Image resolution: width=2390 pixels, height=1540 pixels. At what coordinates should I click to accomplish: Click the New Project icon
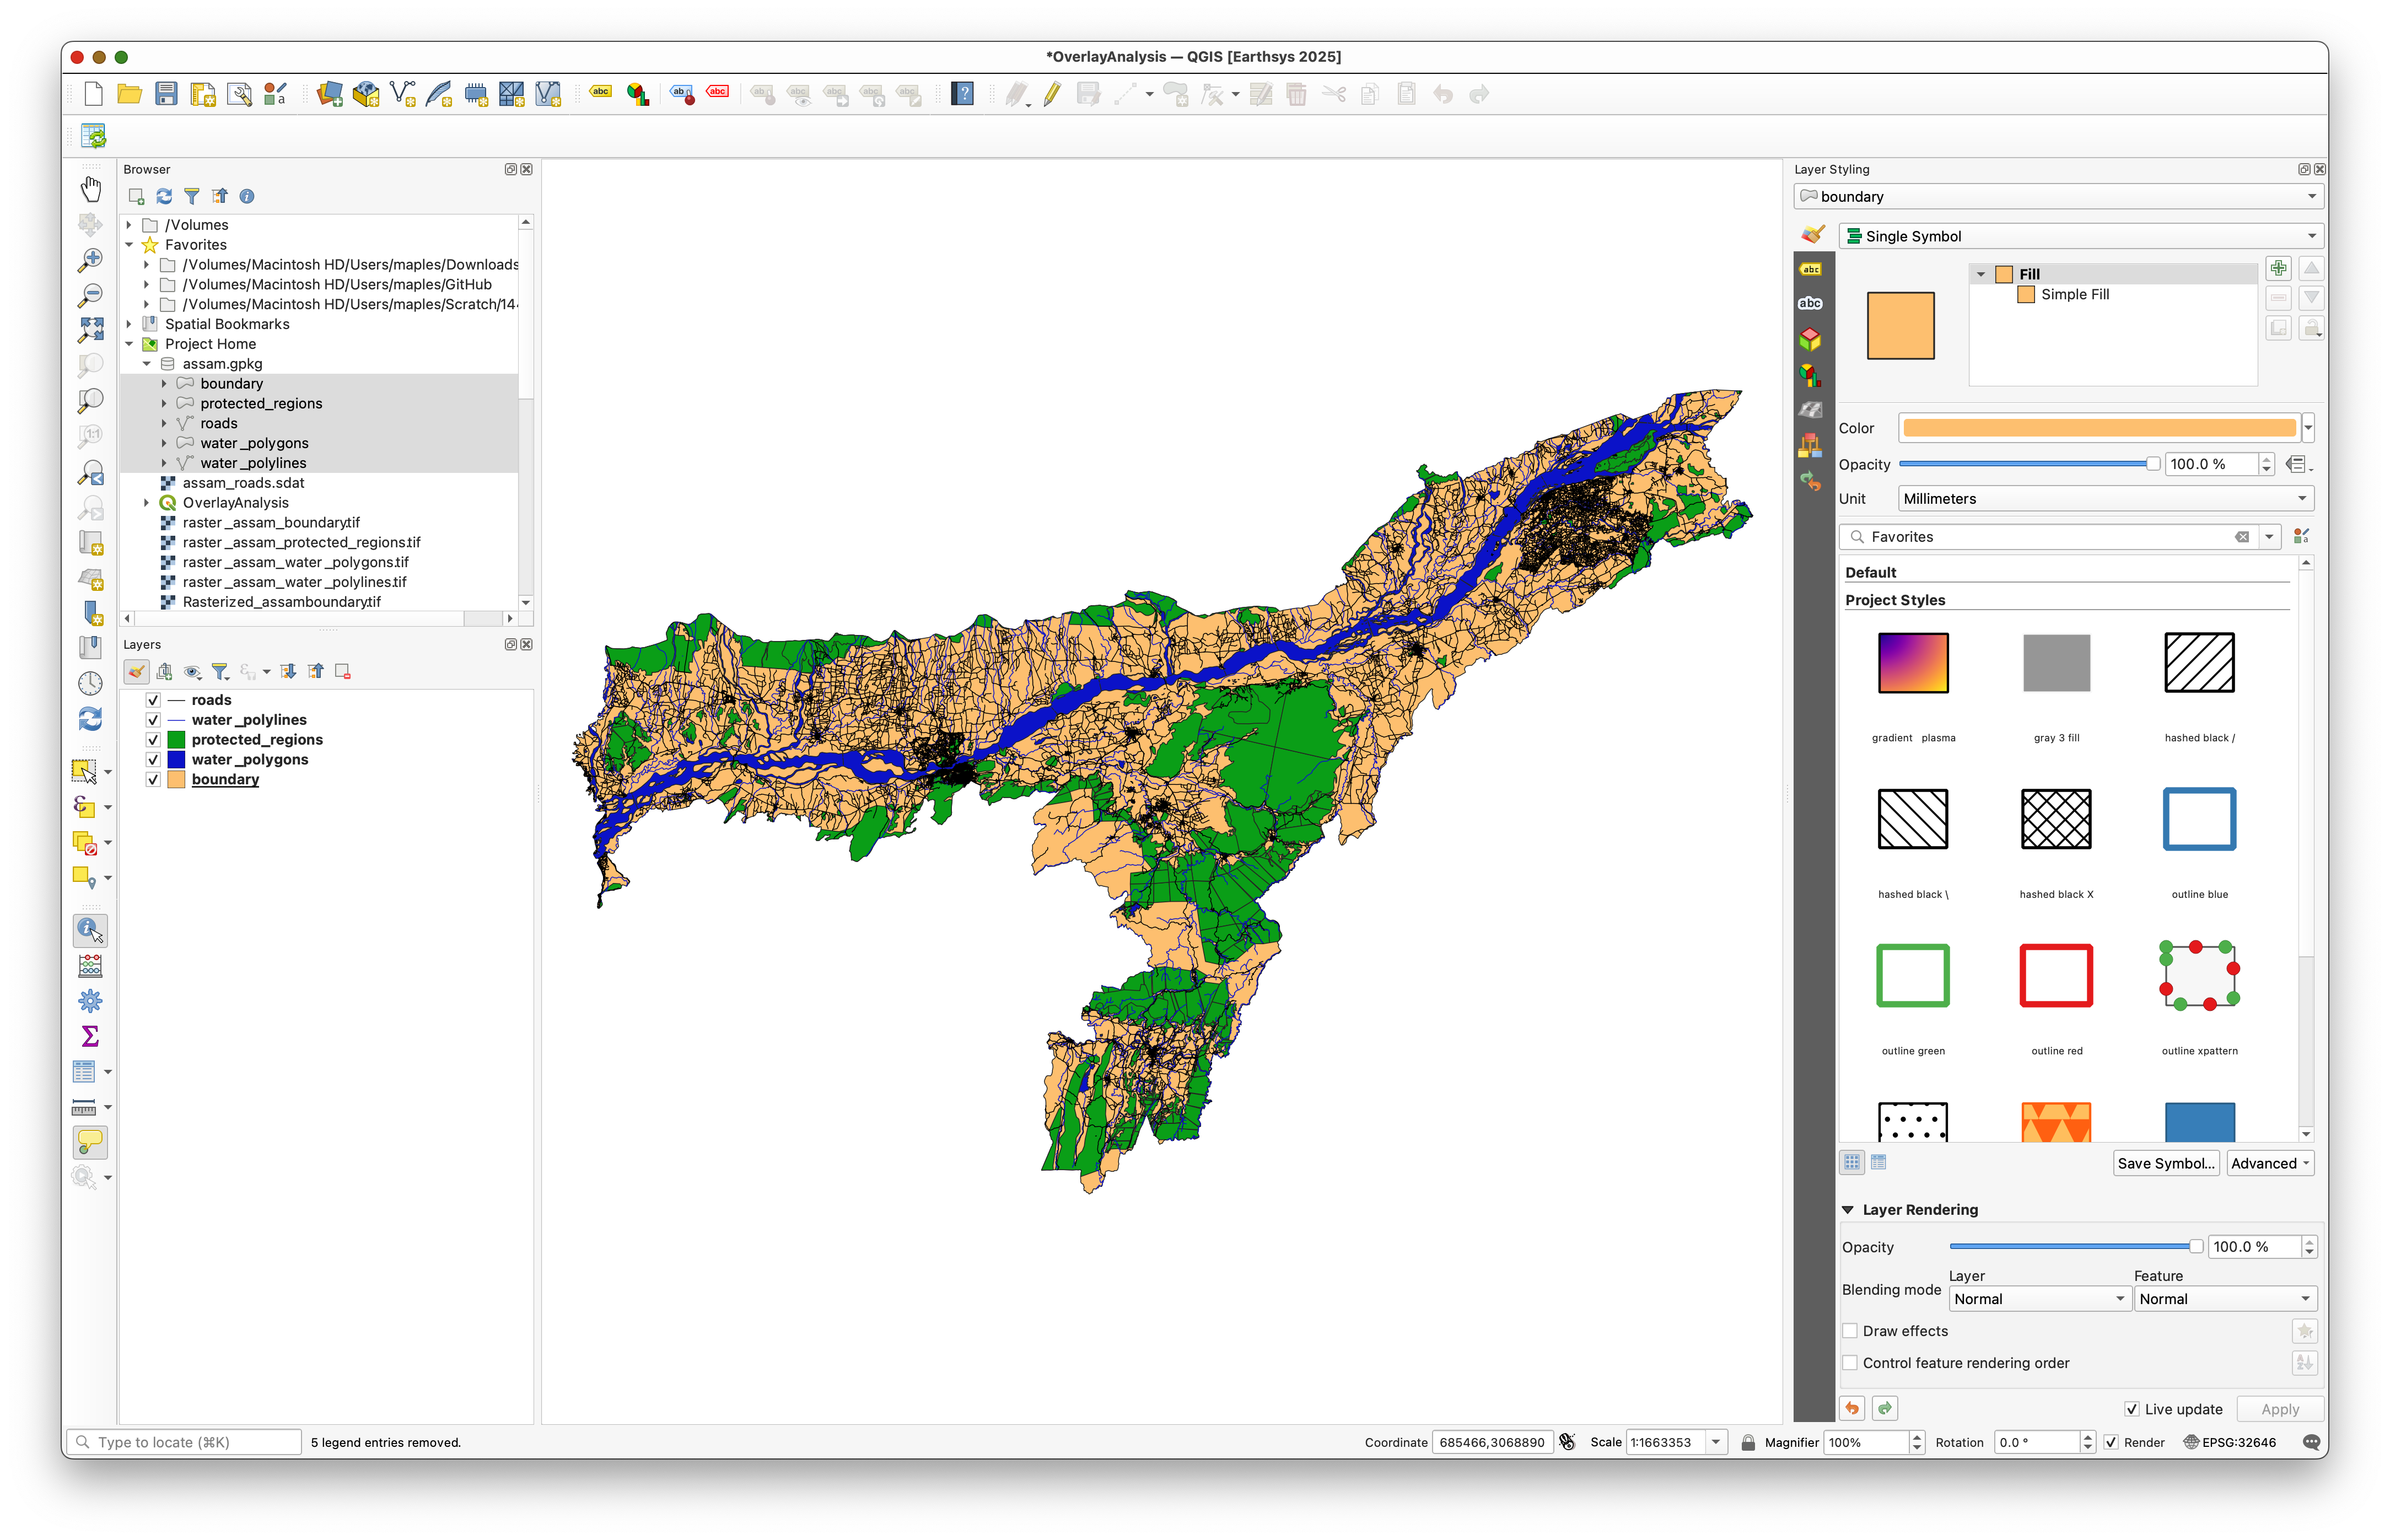pos(93,94)
